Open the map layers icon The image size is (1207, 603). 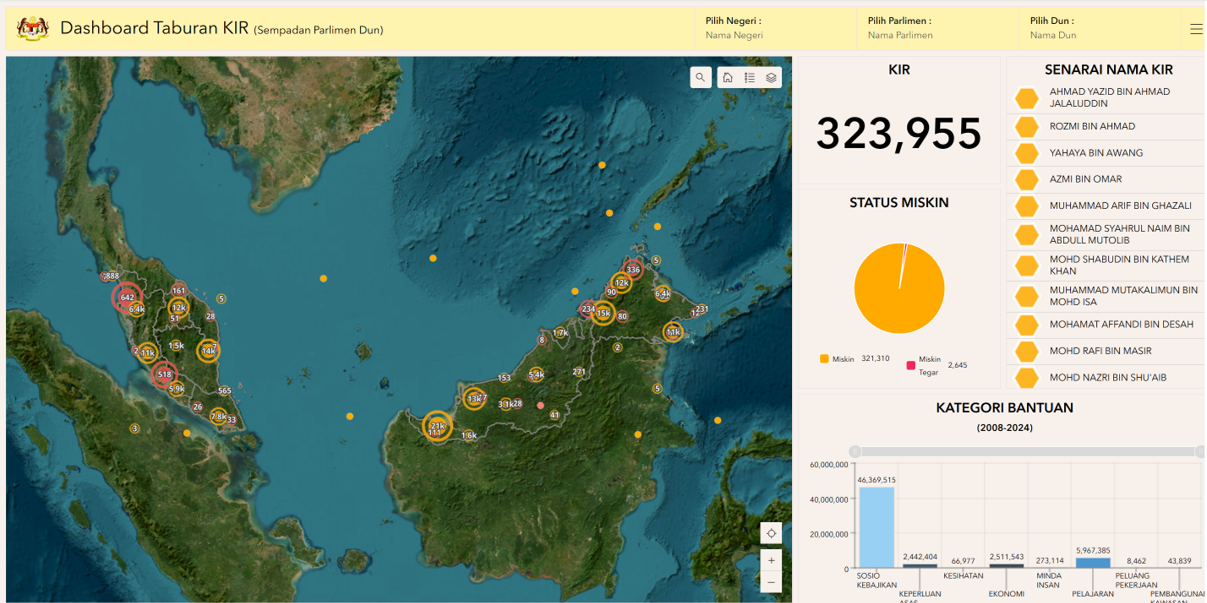click(x=771, y=77)
